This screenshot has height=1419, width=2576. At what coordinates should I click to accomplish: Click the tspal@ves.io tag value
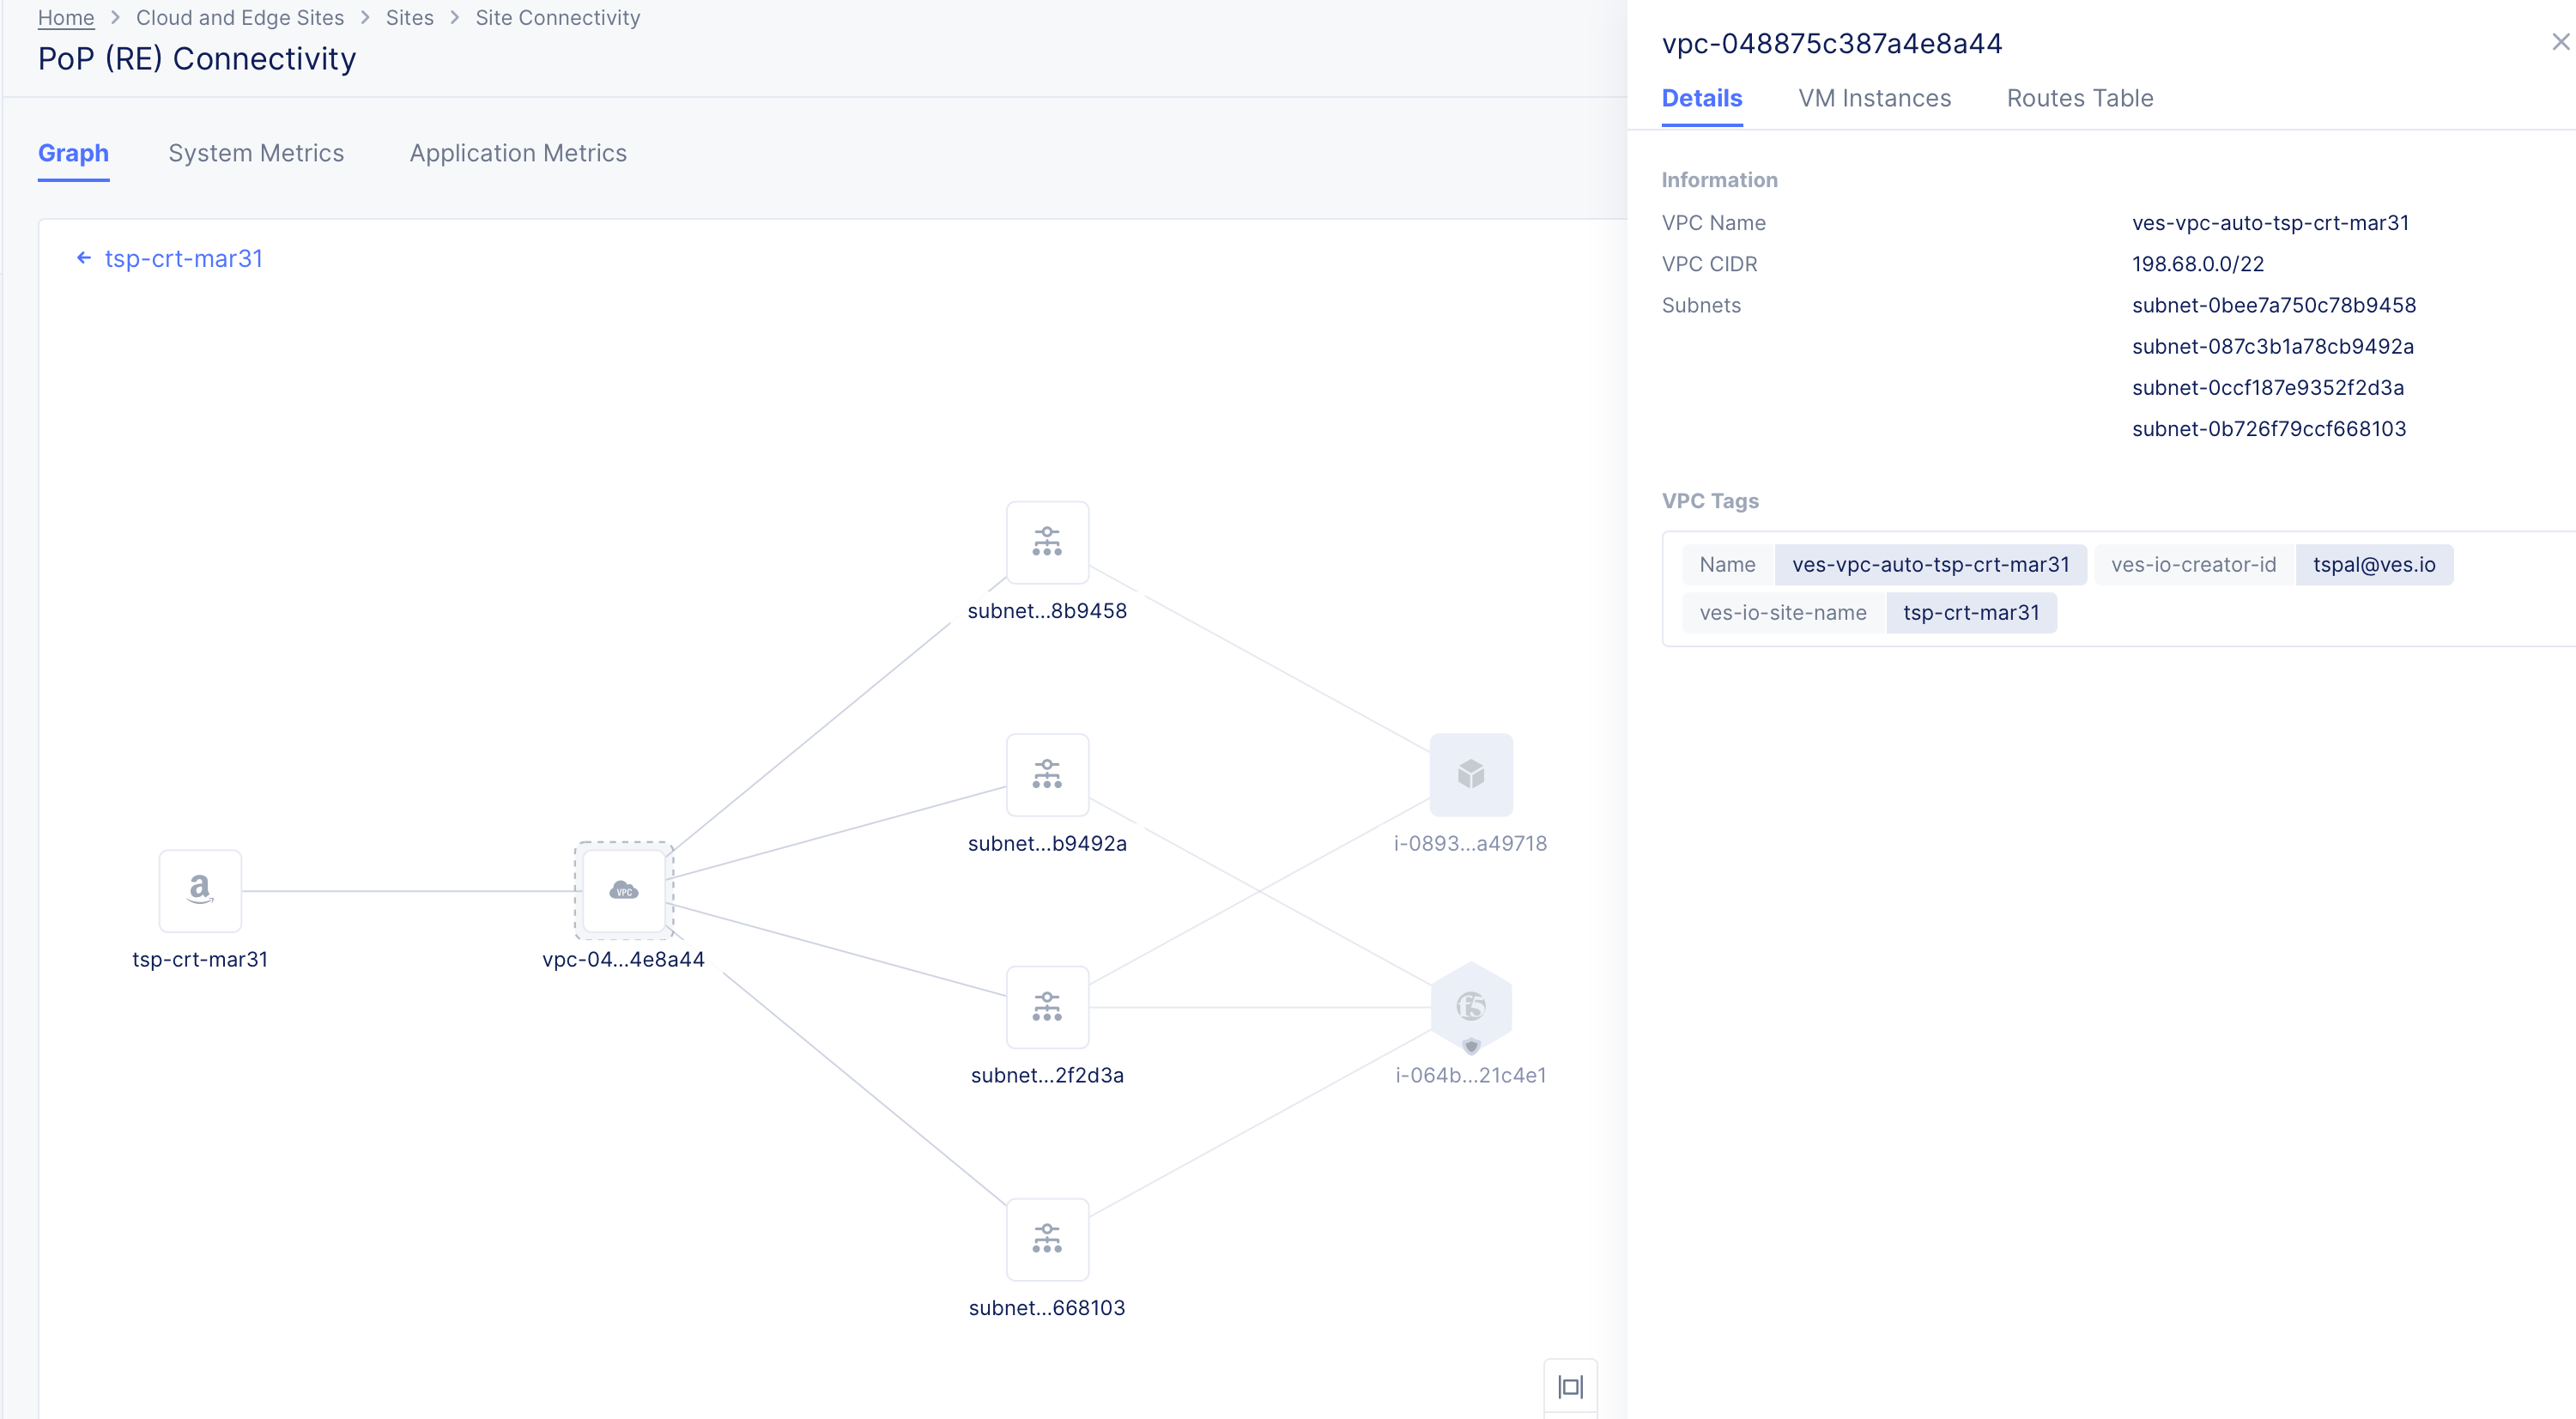tap(2373, 564)
